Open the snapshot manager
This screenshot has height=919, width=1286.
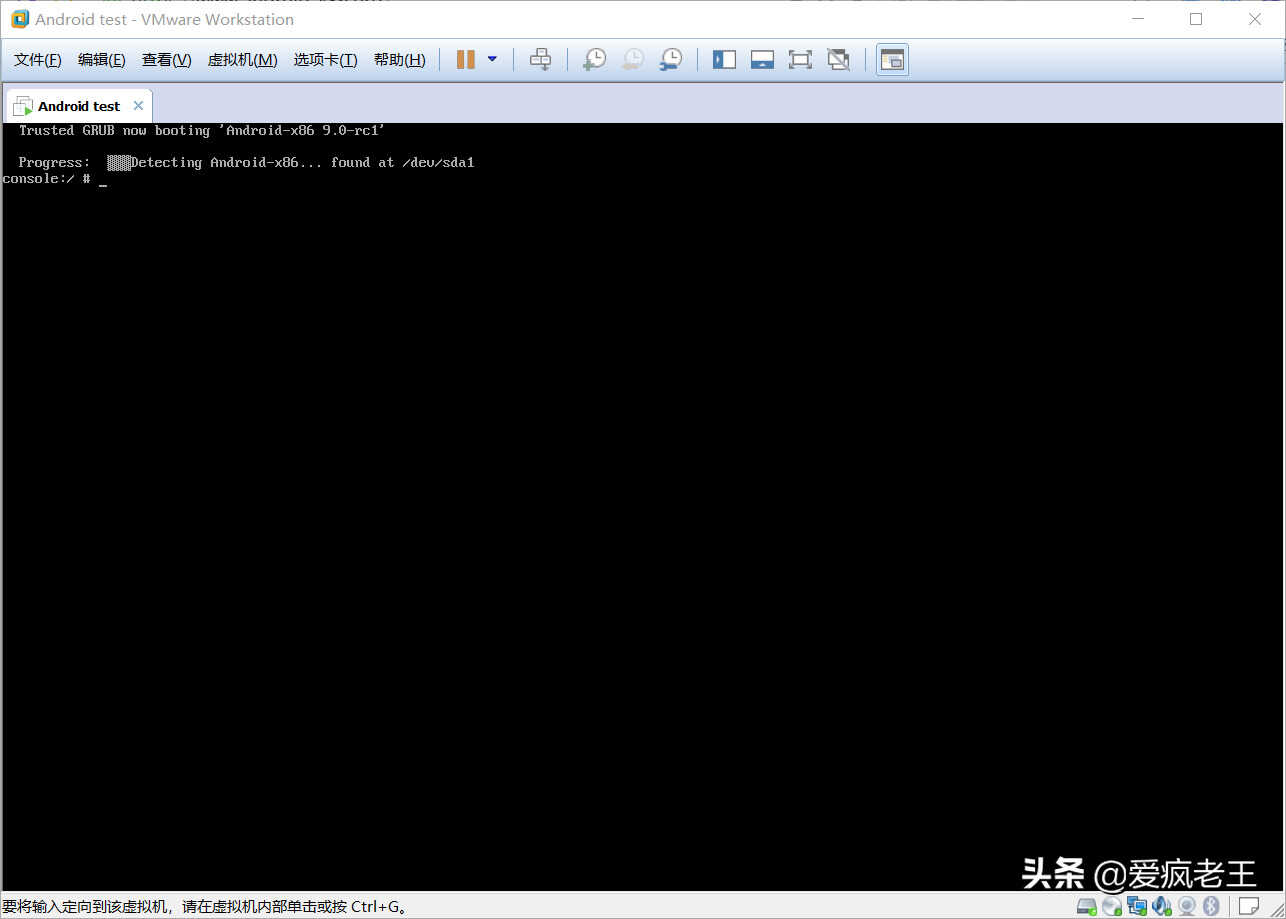[x=670, y=60]
